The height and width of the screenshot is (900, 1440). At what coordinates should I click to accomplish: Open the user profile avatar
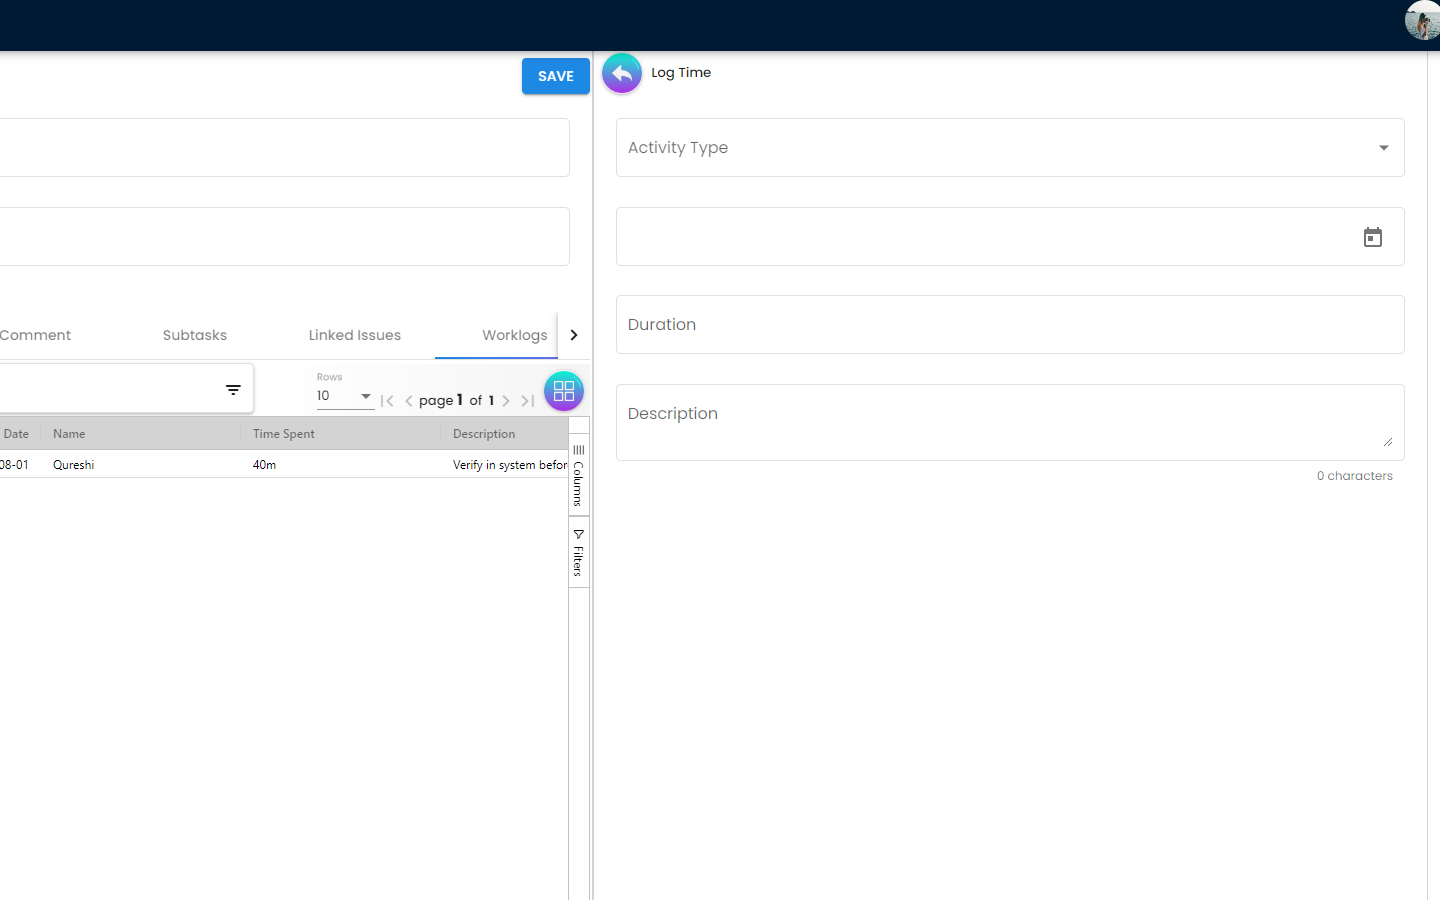click(x=1421, y=20)
